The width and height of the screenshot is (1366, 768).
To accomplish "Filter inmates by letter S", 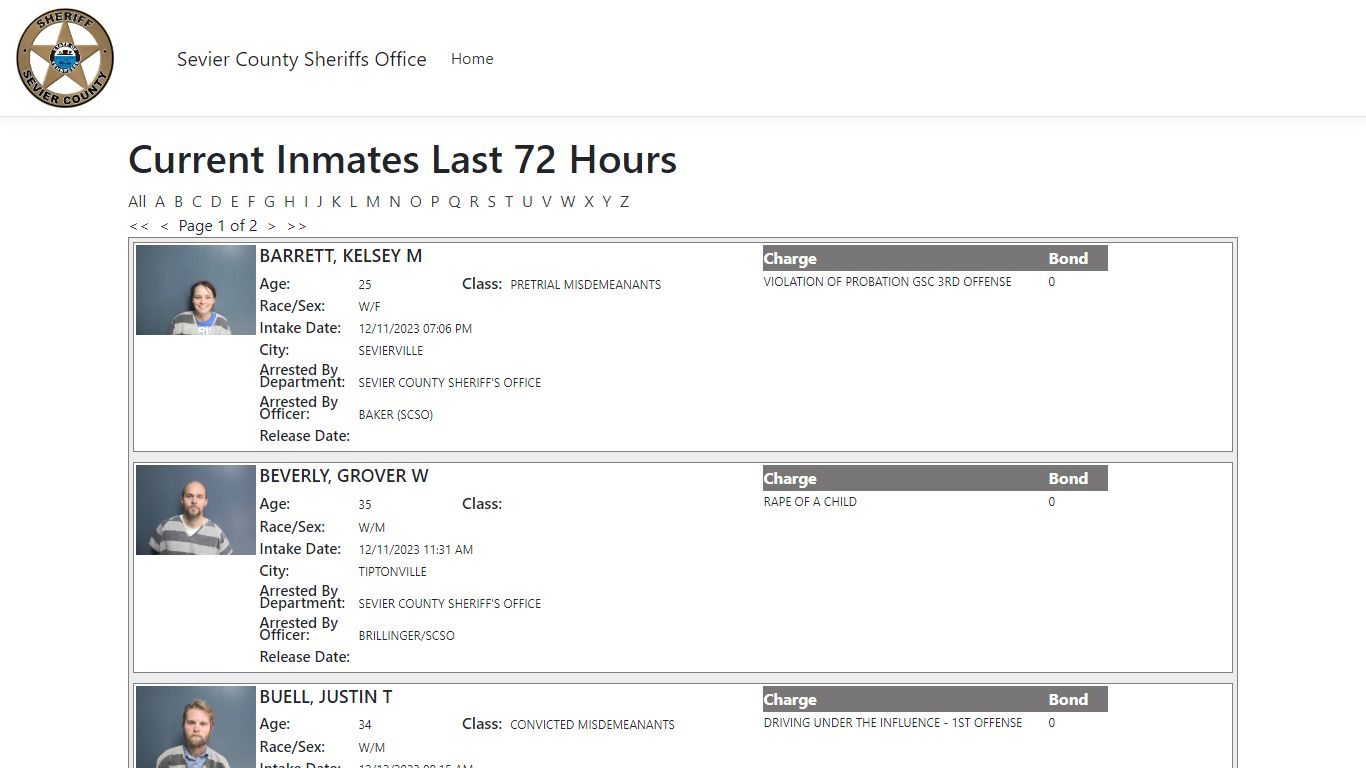I will (491, 201).
